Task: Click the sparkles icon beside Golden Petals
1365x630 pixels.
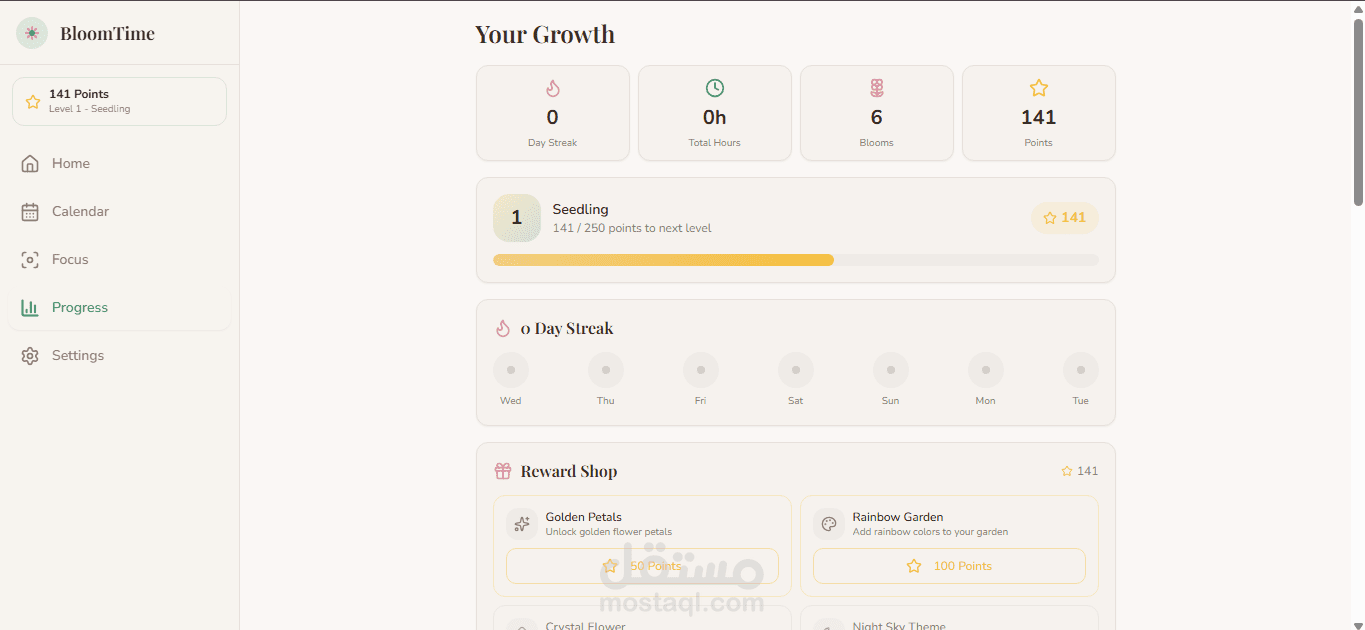Action: tap(522, 524)
